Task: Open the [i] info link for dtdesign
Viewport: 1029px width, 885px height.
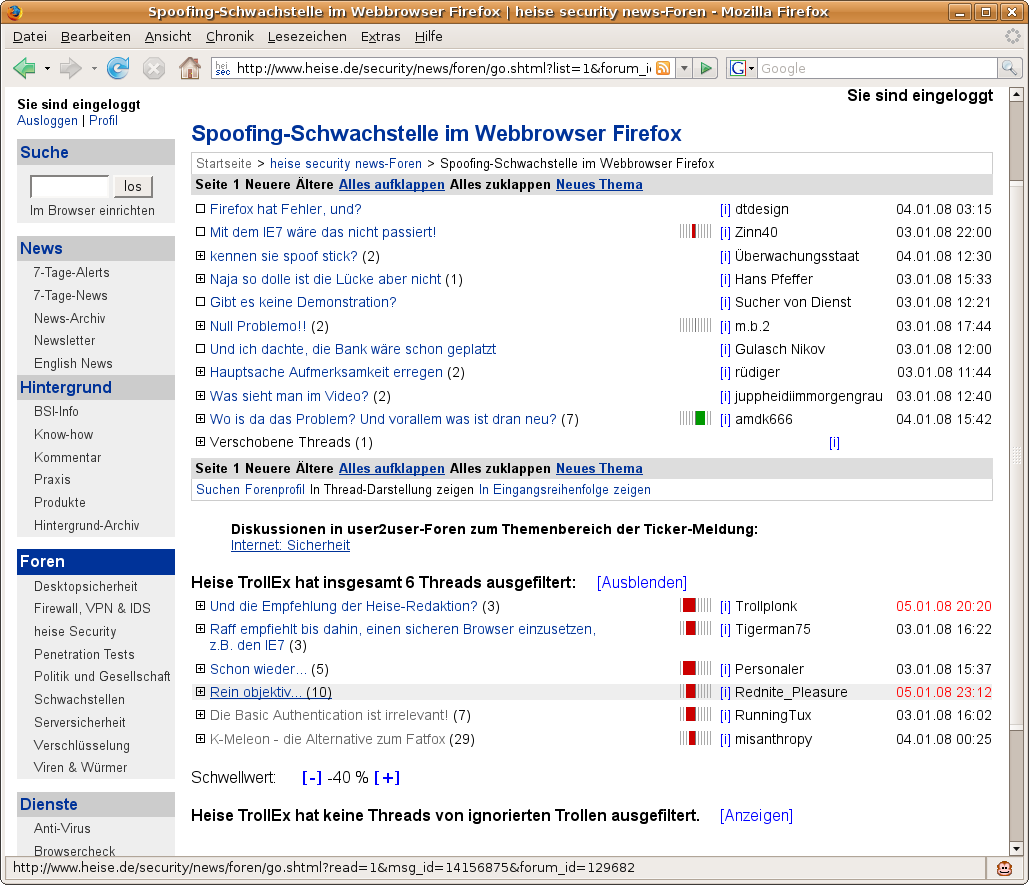Action: (x=725, y=209)
